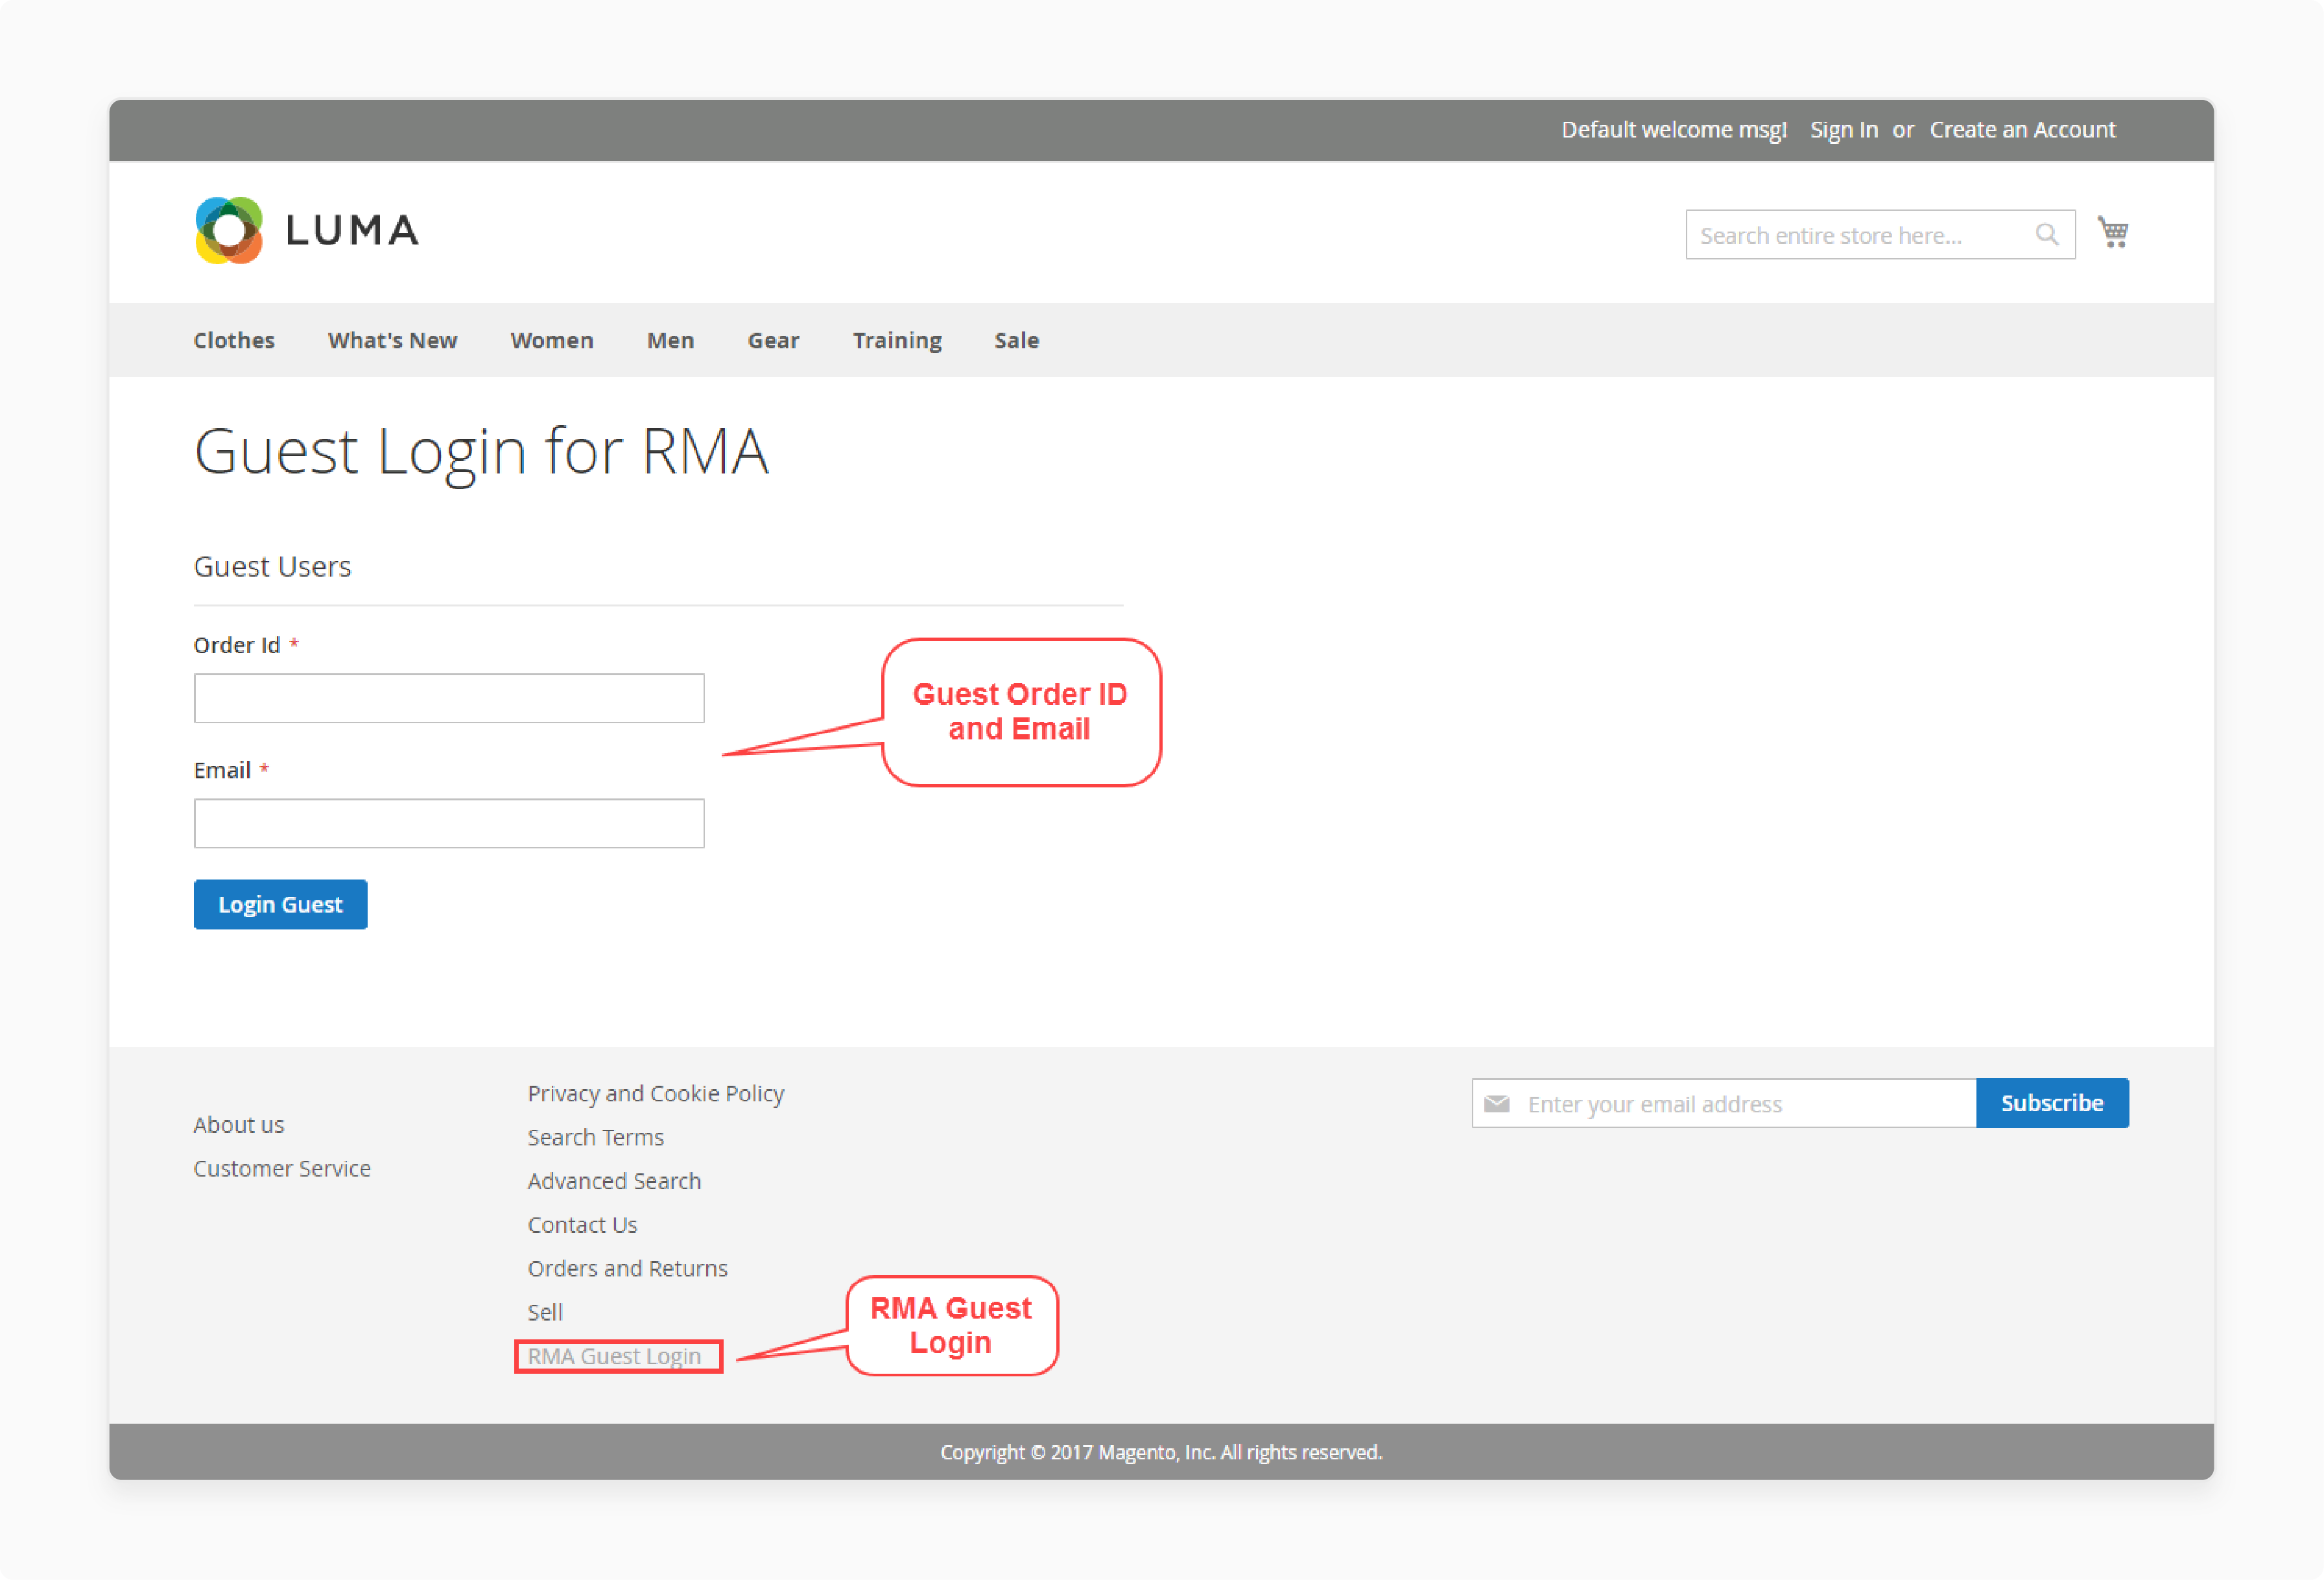
Task: Click the Sign In link
Action: click(1843, 130)
